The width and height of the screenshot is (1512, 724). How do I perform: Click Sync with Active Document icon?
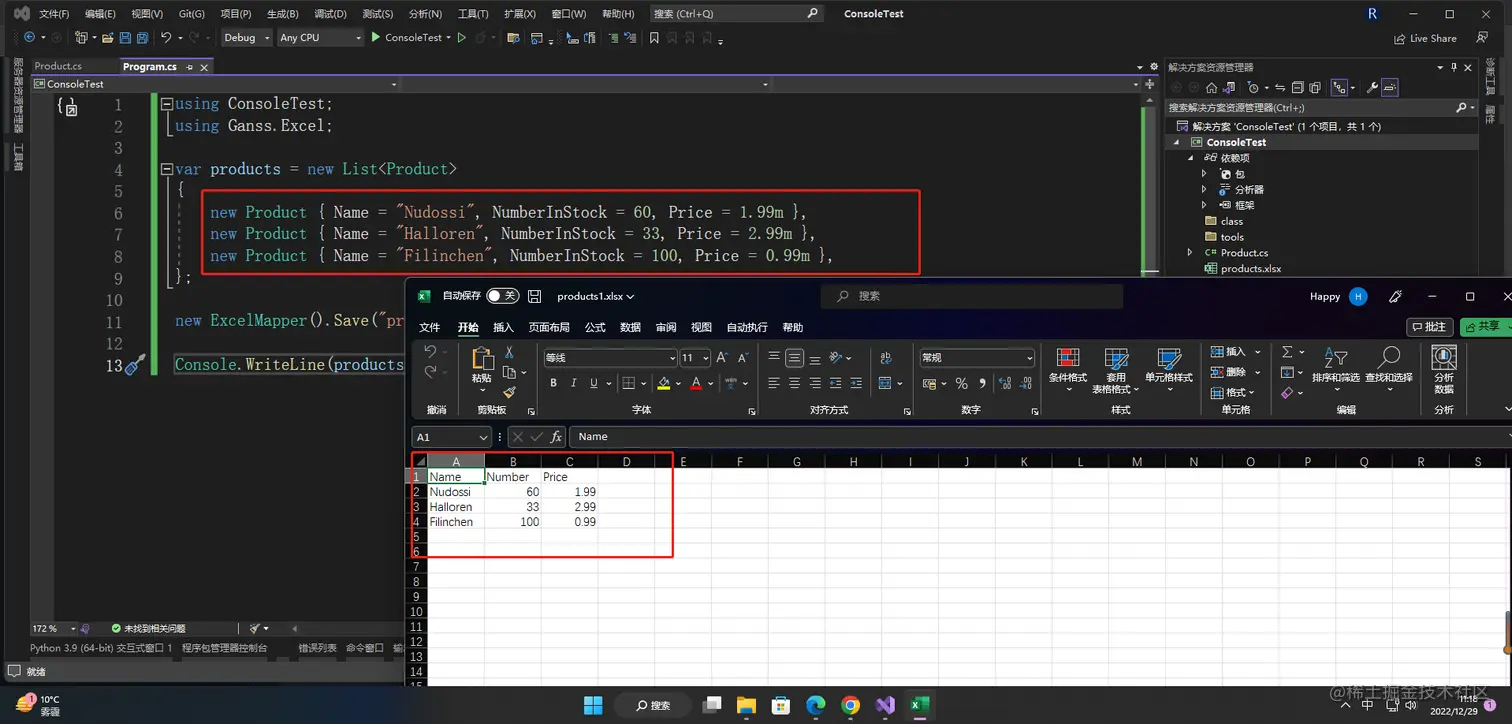pyautogui.click(x=1281, y=87)
